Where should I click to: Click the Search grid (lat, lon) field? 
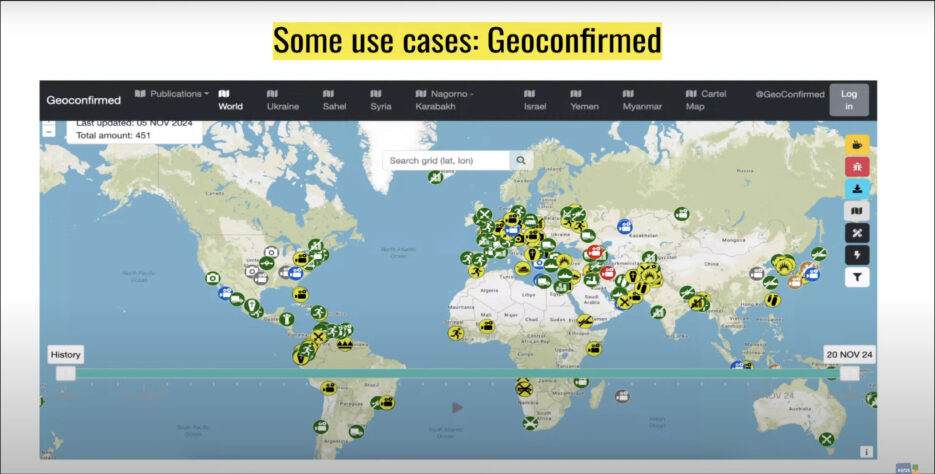tap(446, 160)
